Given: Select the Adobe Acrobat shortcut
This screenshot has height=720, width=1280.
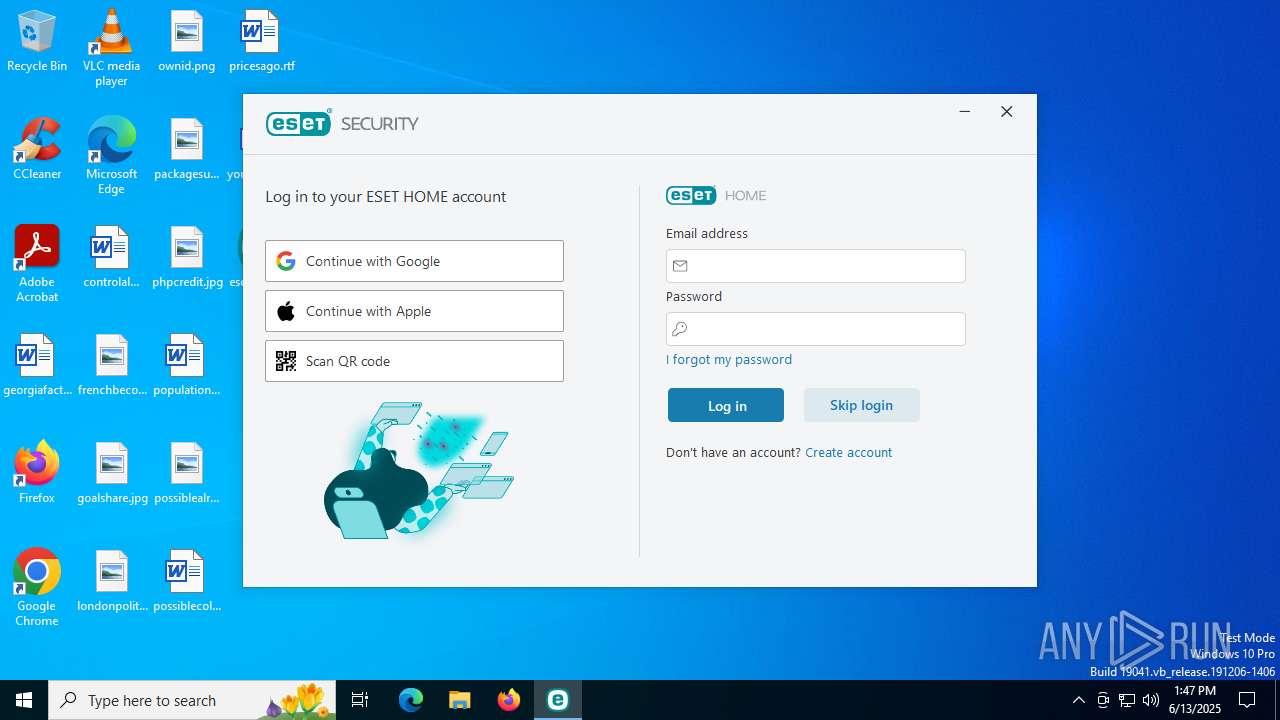Looking at the screenshot, I should [37, 264].
